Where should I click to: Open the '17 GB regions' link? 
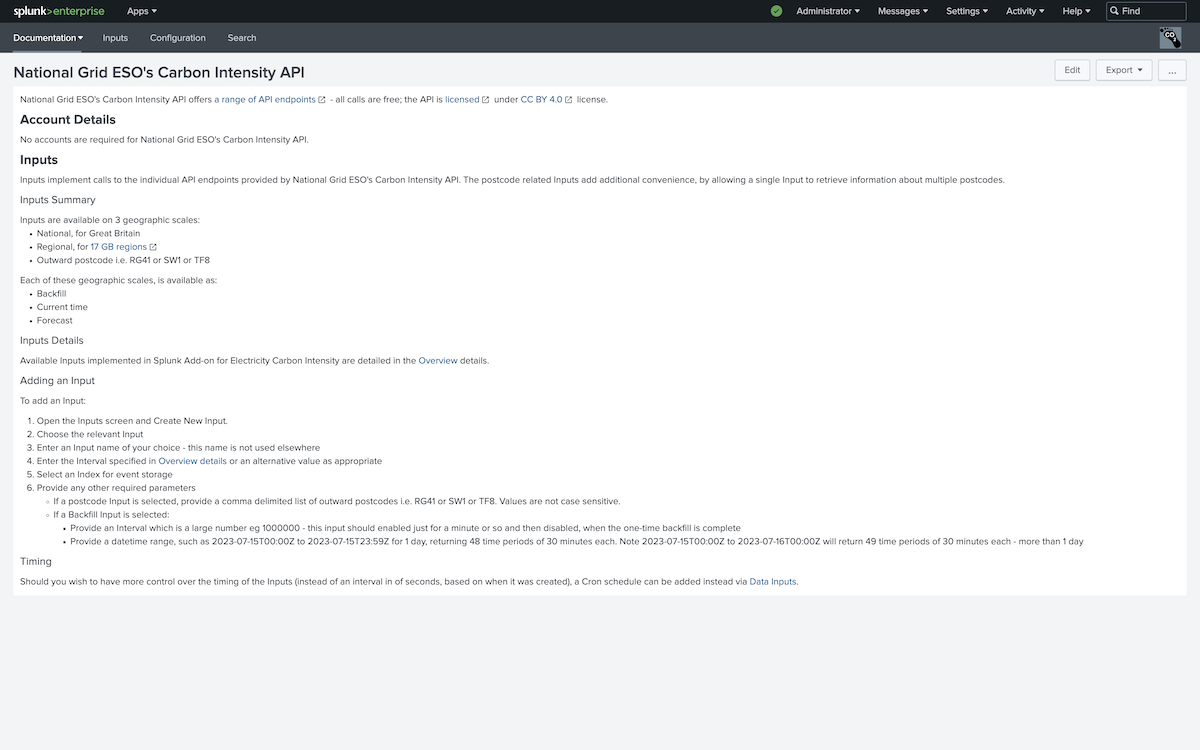(x=118, y=247)
